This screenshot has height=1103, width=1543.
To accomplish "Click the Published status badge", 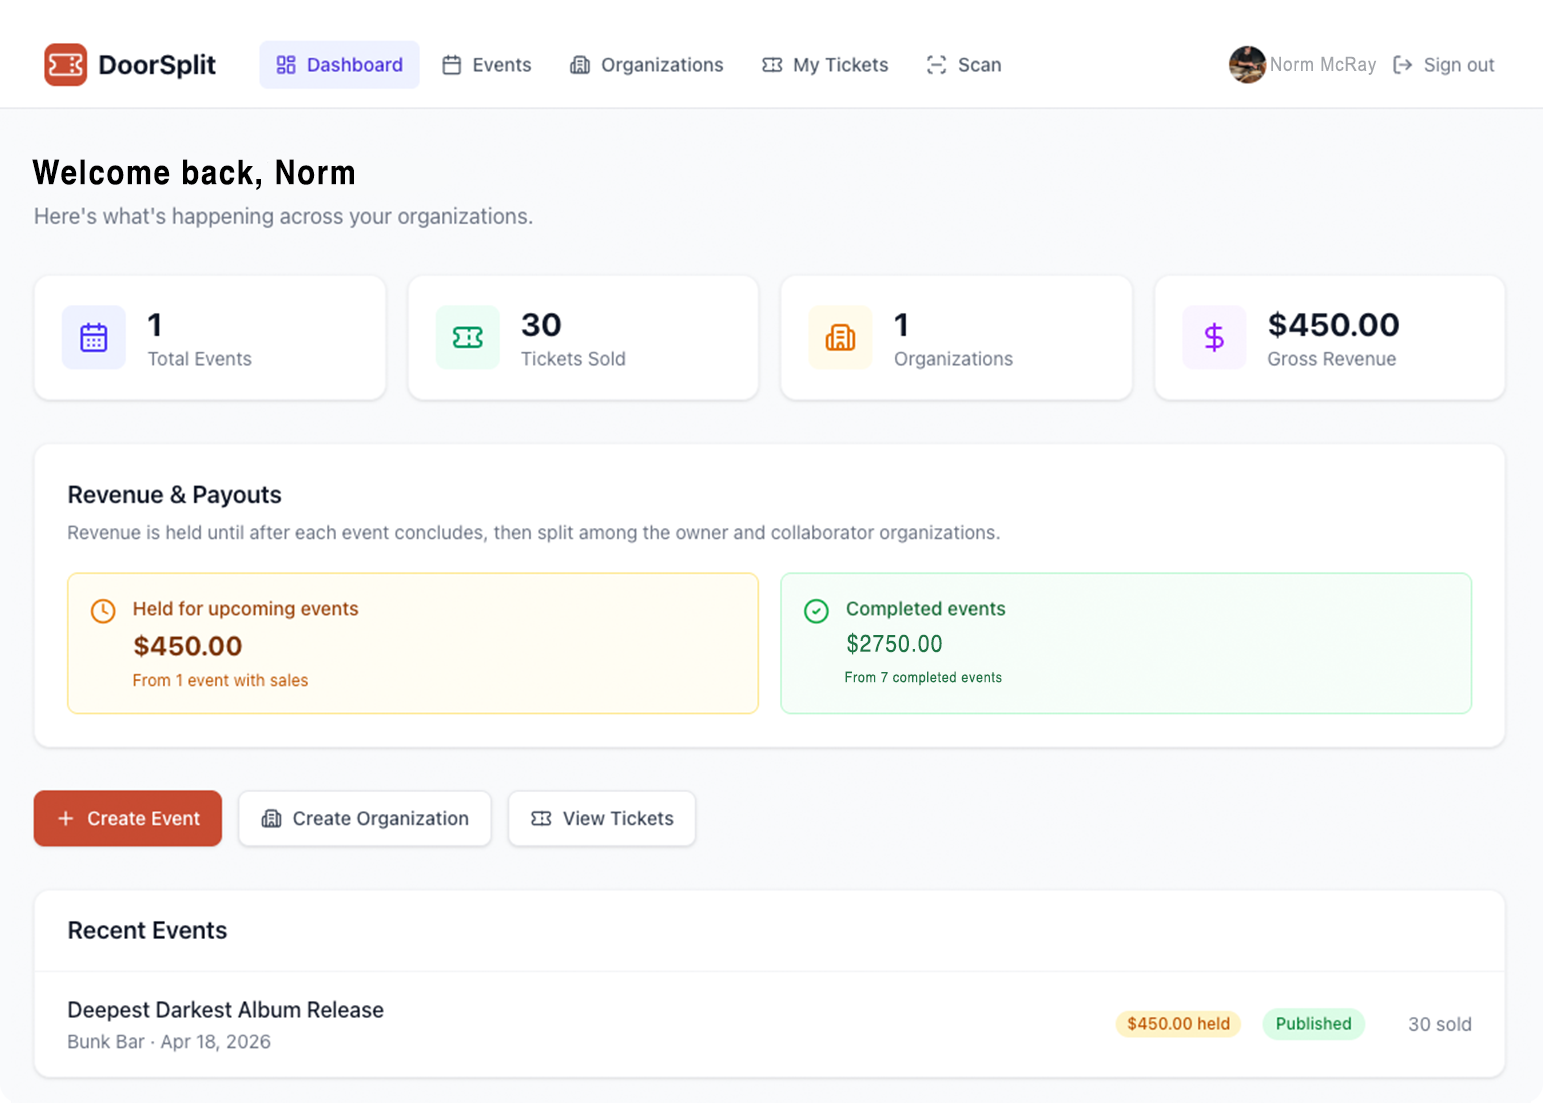I will click(1313, 1024).
